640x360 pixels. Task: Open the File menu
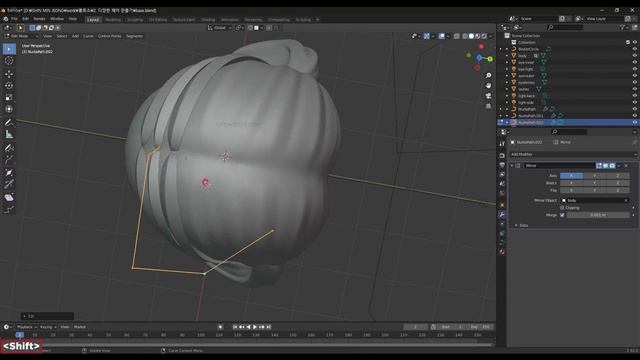(x=14, y=19)
